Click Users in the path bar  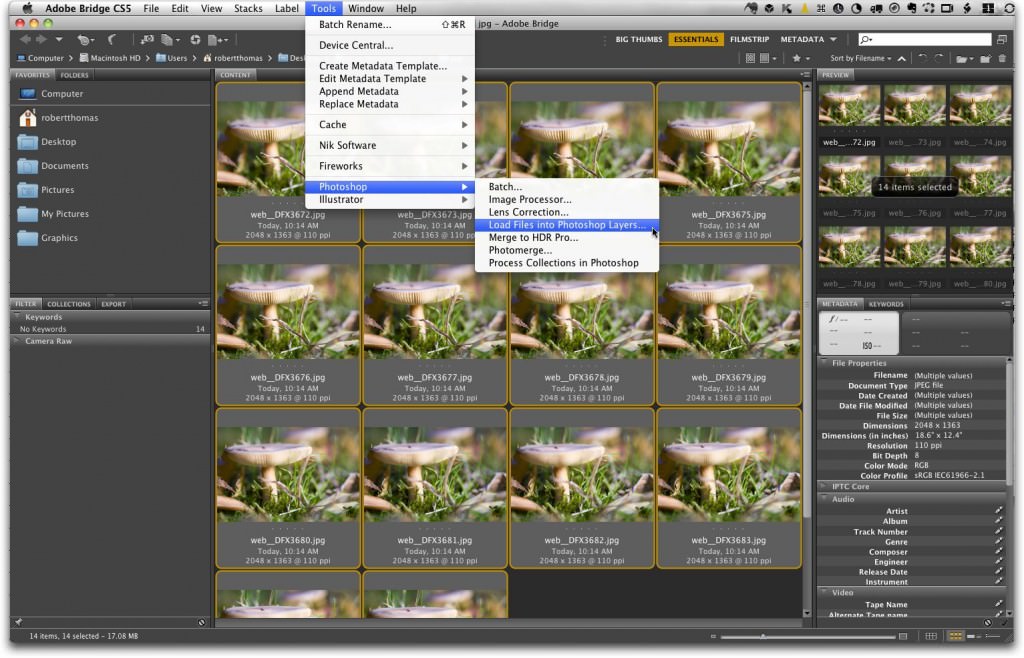(171, 58)
